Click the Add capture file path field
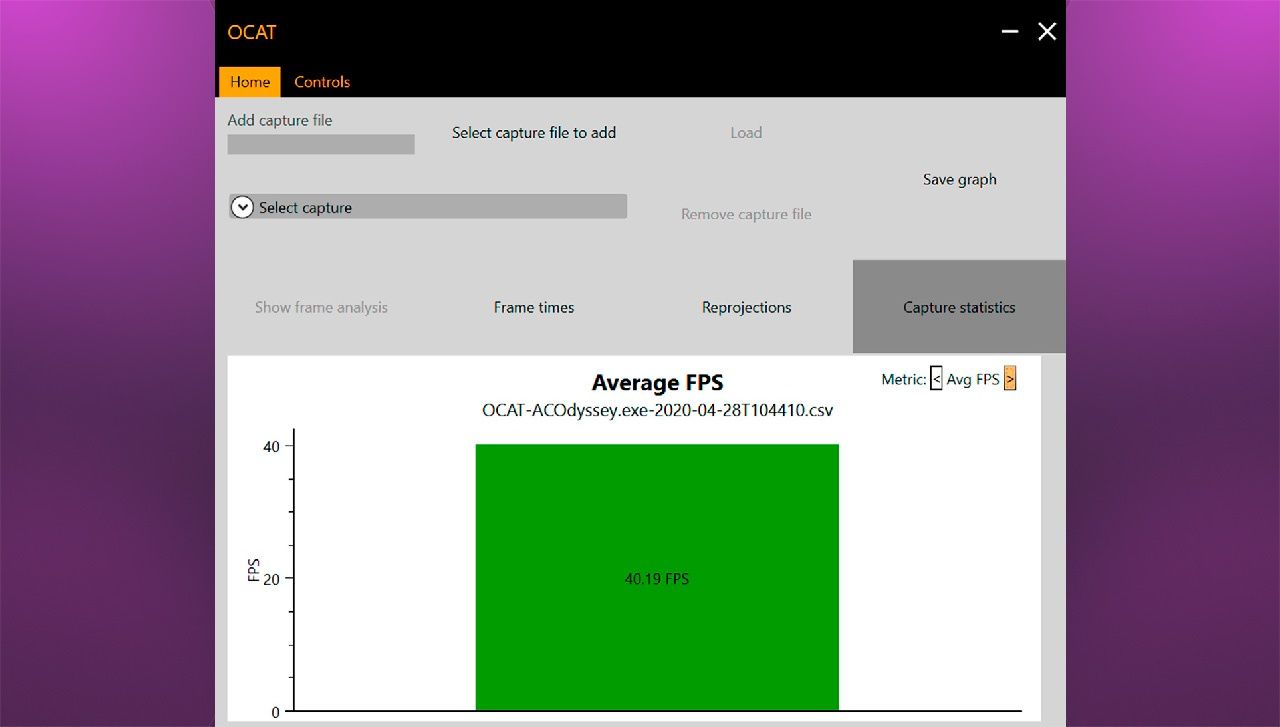Viewport: 1280px width, 727px height. 321,144
